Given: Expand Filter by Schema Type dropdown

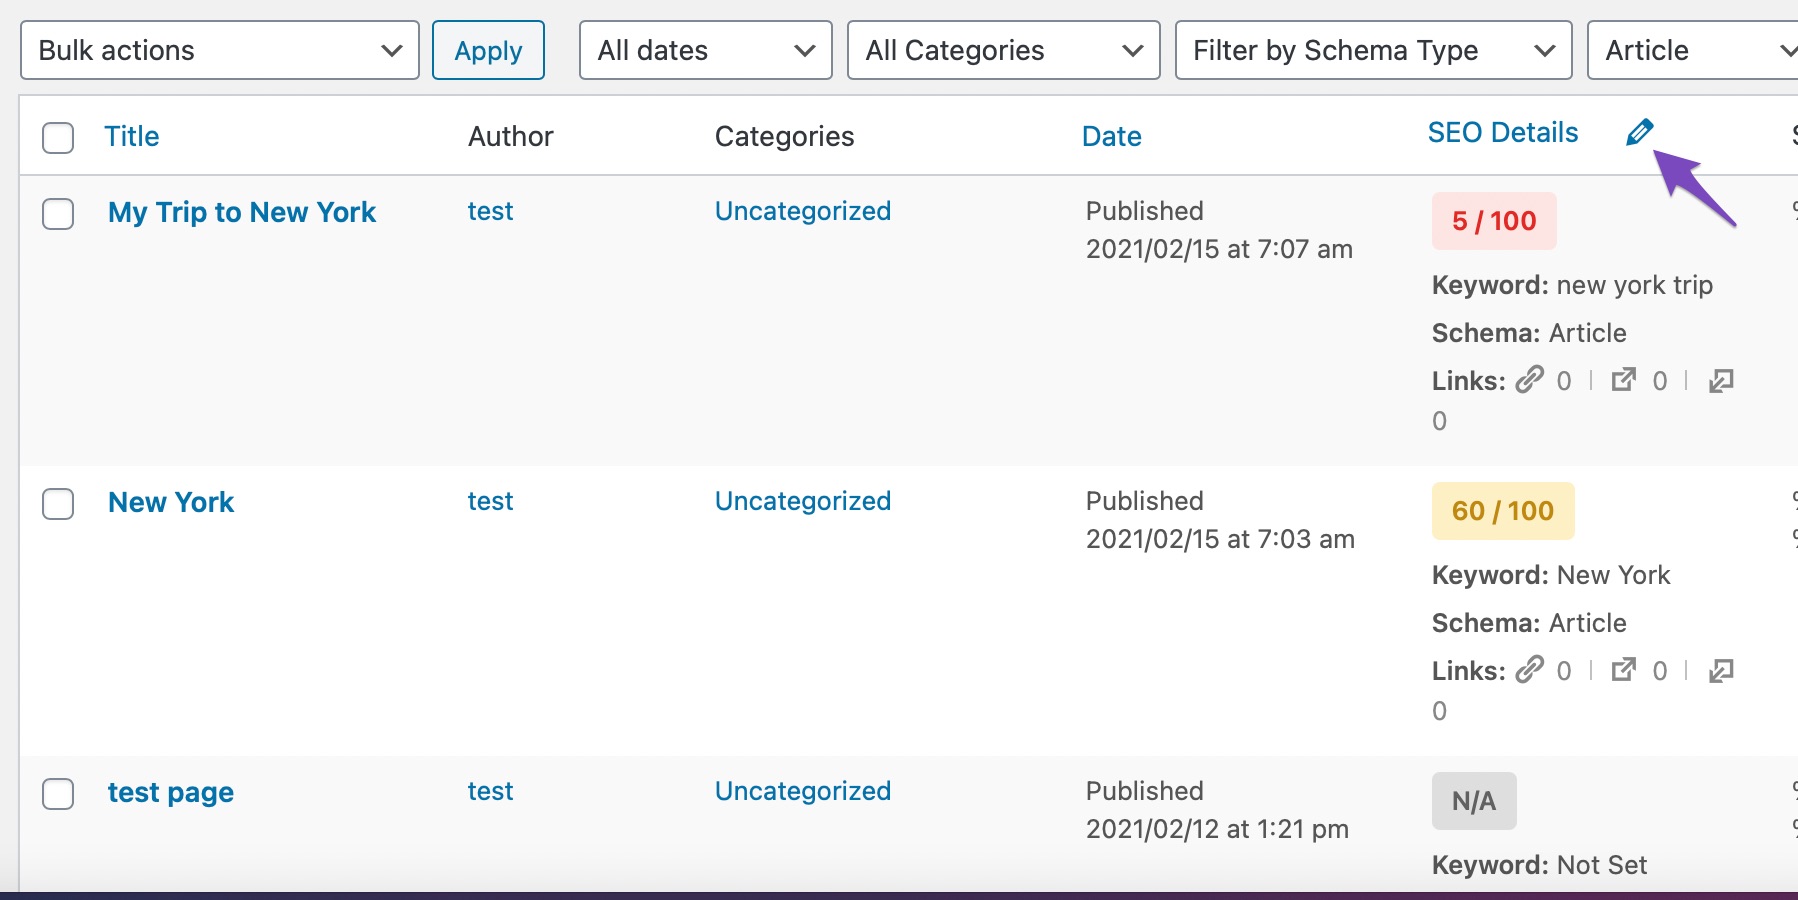Looking at the screenshot, I should click(x=1373, y=50).
